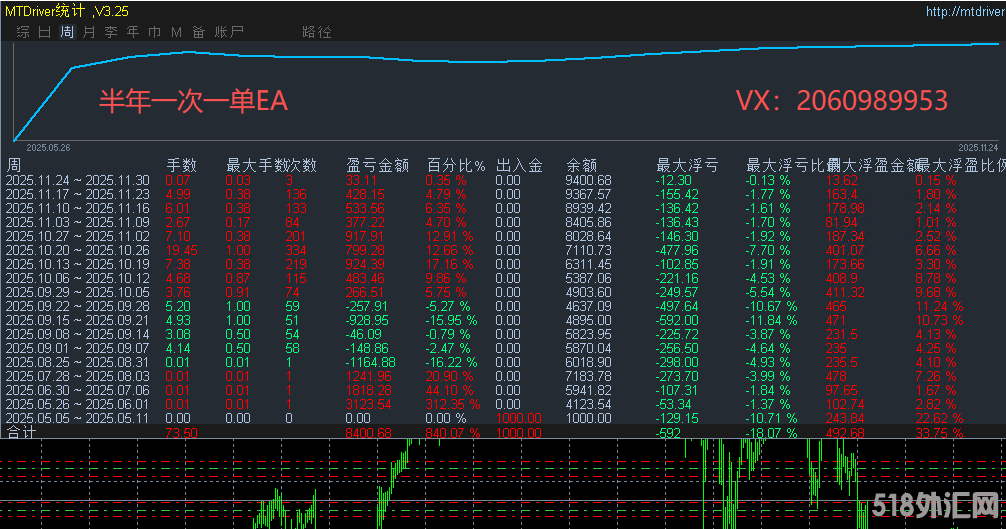1006x529 pixels.
Task: Click the 手数 column header
Action: [181, 165]
